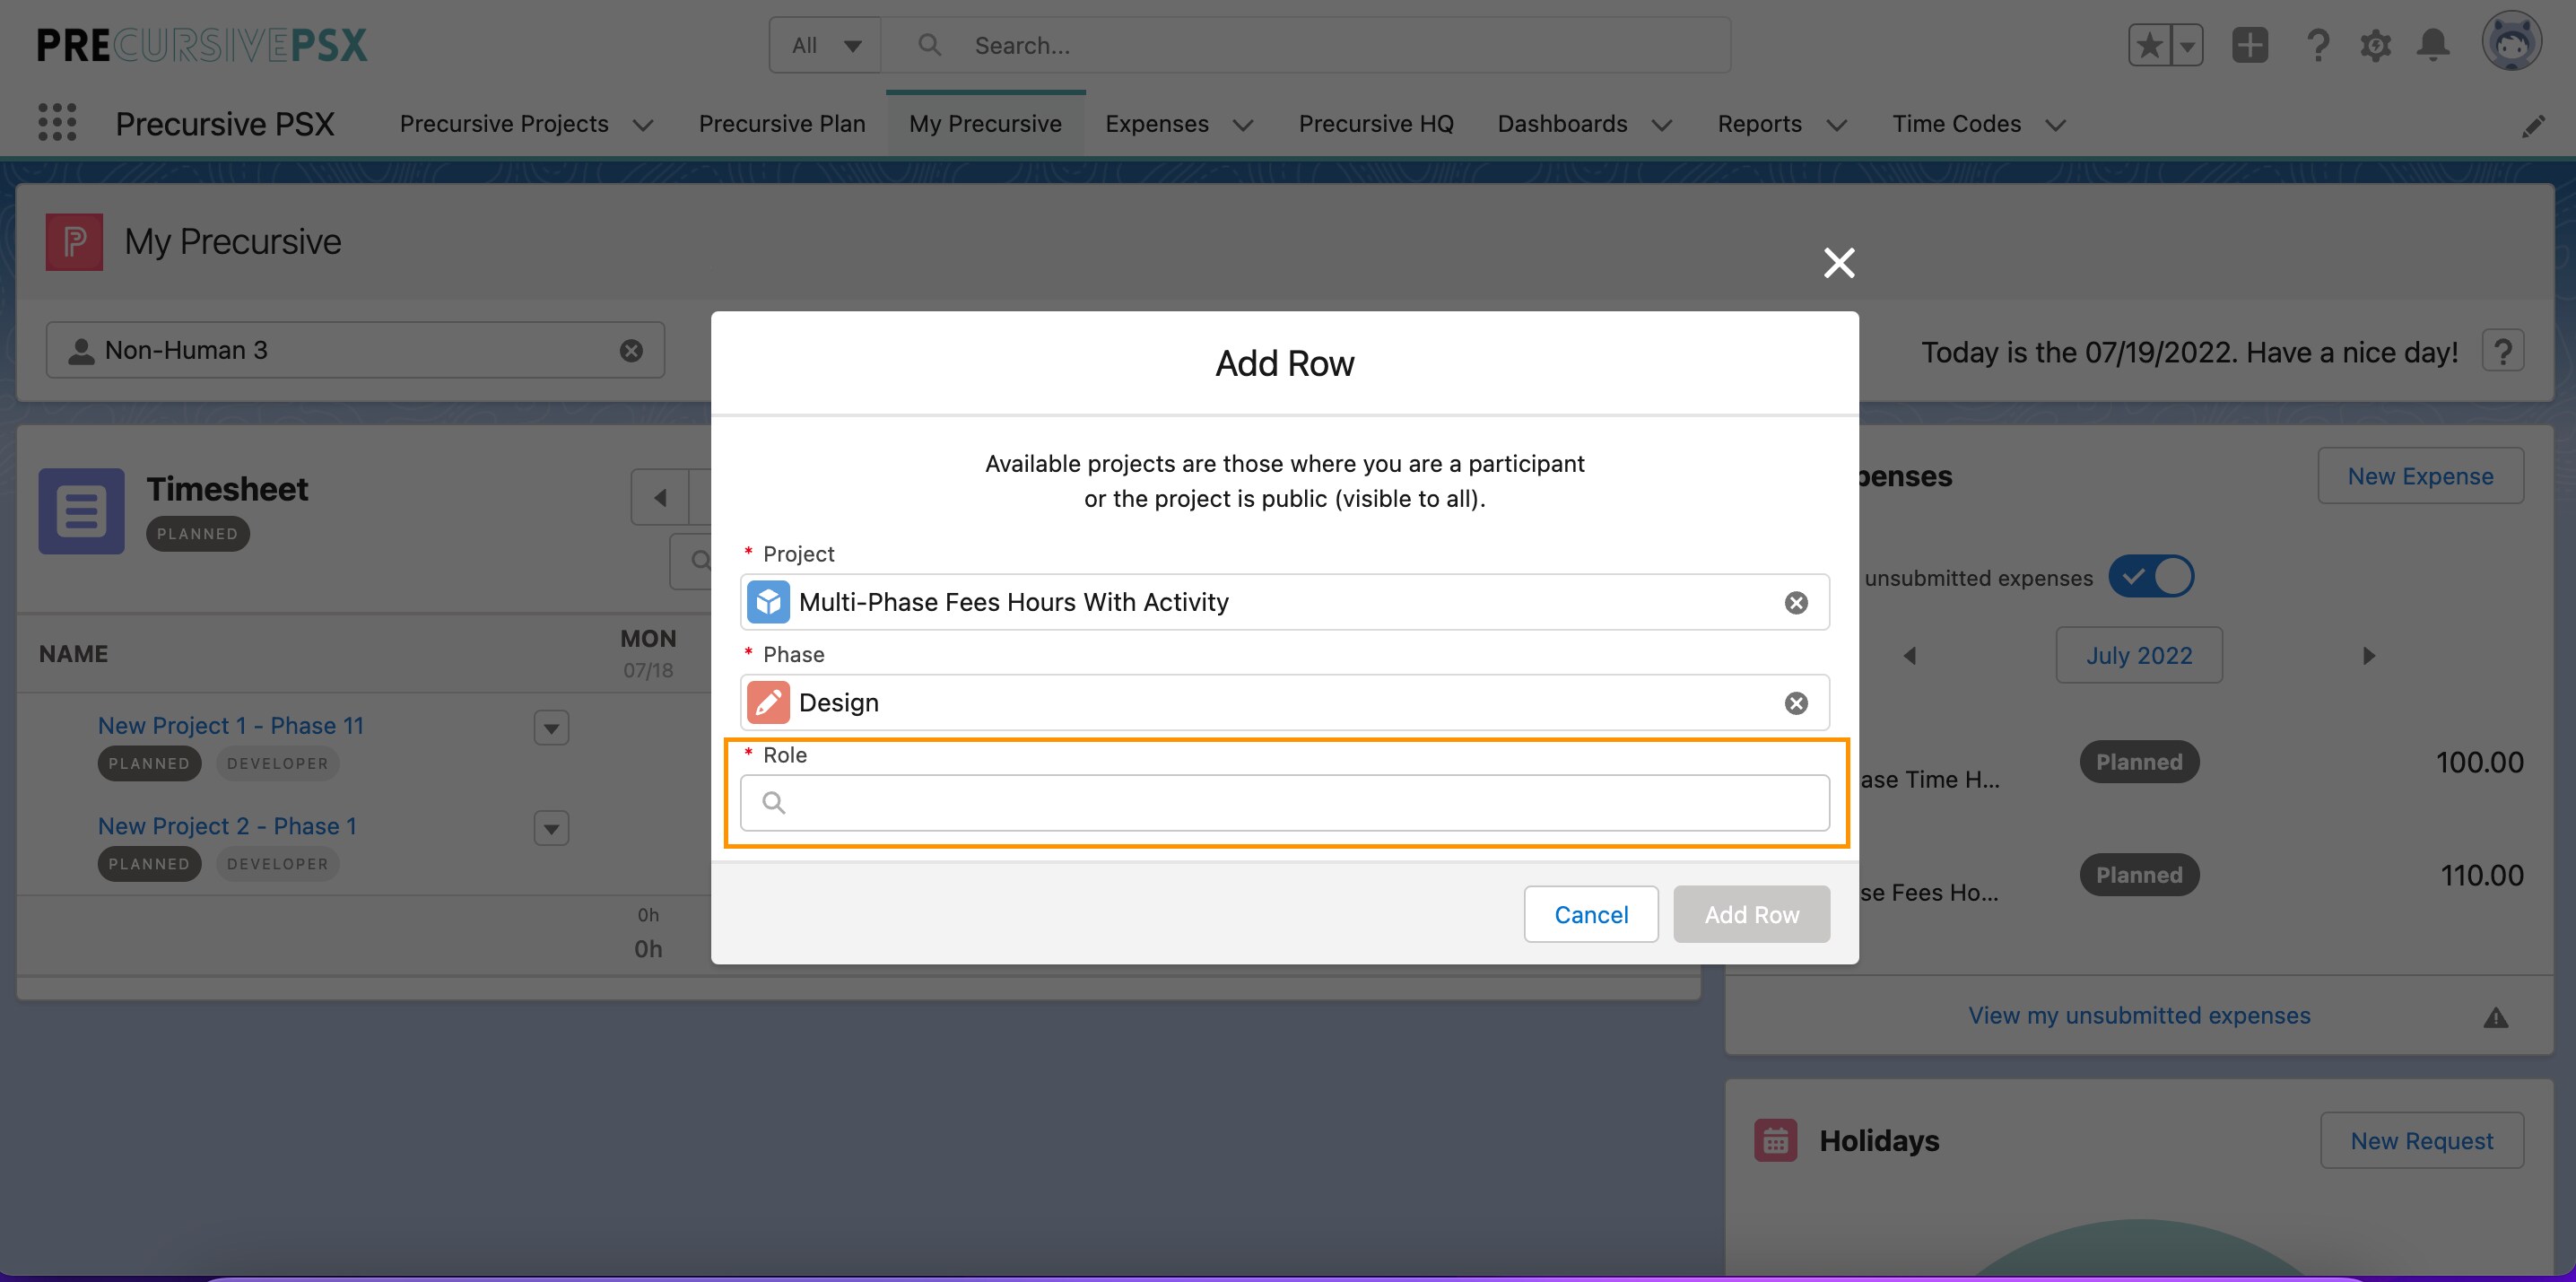Click the help question mark icon
The image size is (2576, 1282).
coord(2318,45)
